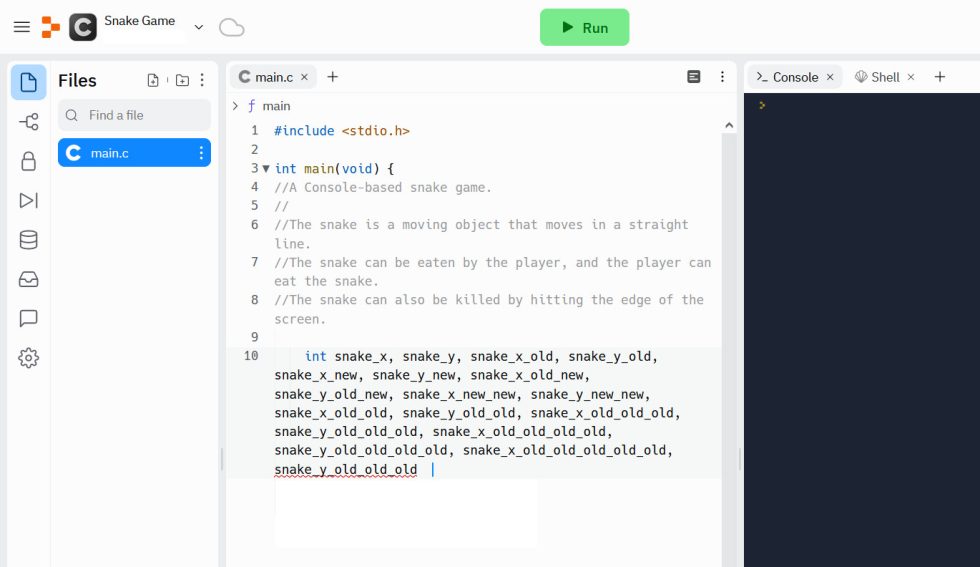Click the cloud sync status icon
The height and width of the screenshot is (567, 980).
click(231, 28)
